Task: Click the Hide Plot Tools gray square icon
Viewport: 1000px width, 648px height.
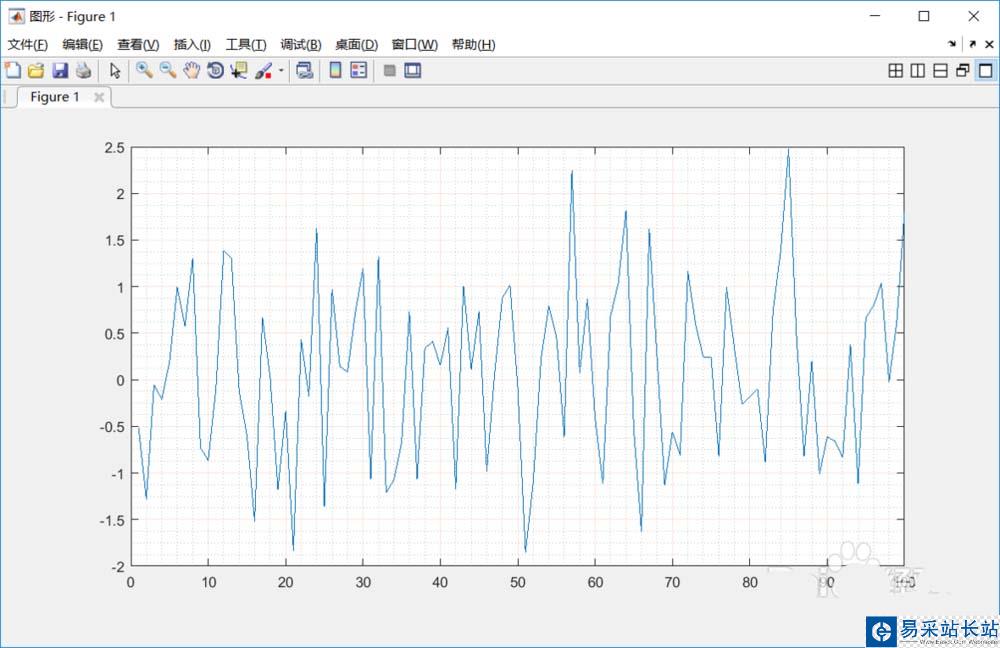Action: (390, 70)
